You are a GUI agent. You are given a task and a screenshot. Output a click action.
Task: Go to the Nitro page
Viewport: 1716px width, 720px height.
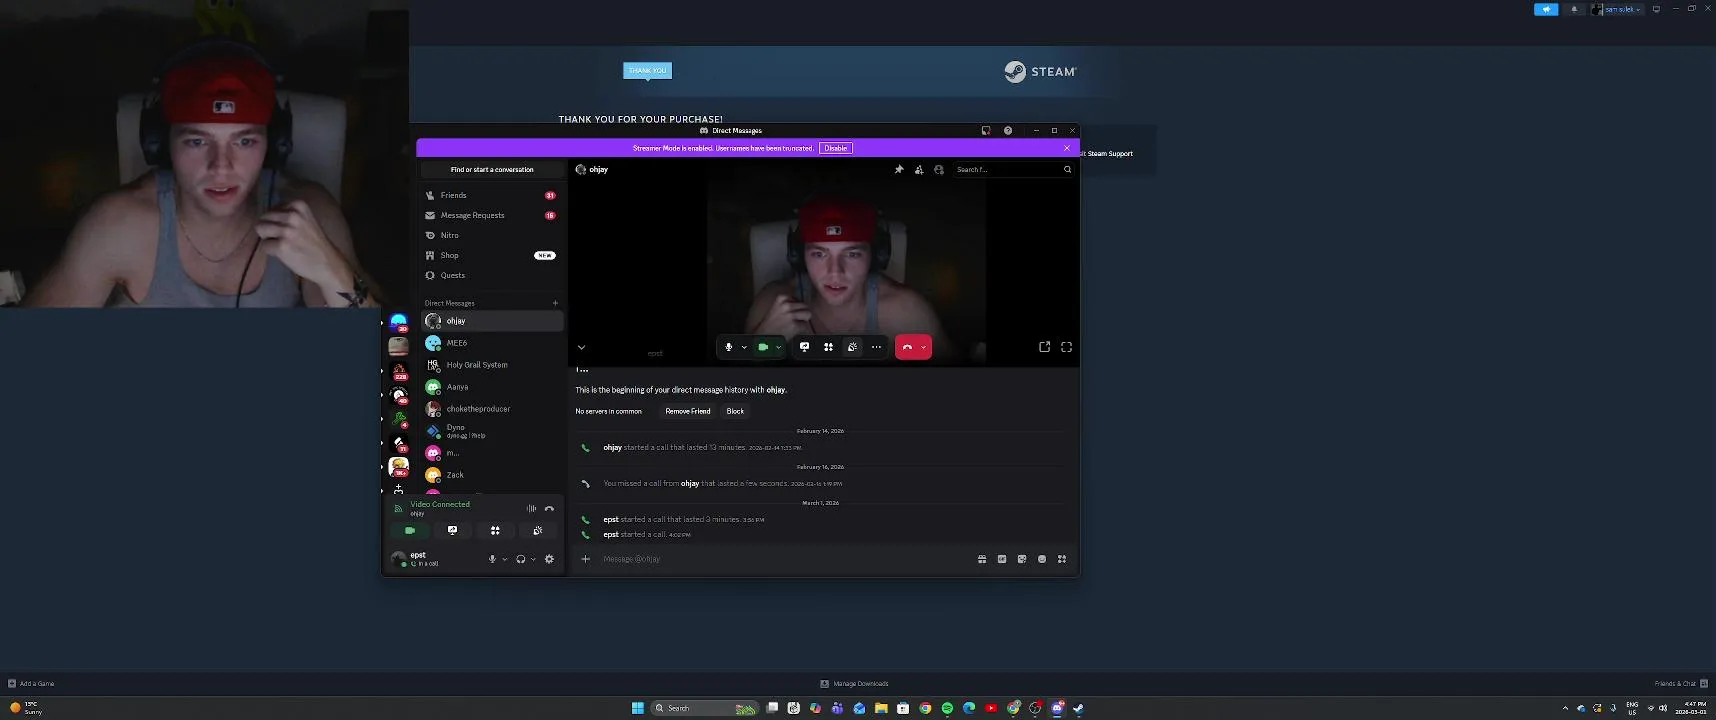[x=490, y=235]
